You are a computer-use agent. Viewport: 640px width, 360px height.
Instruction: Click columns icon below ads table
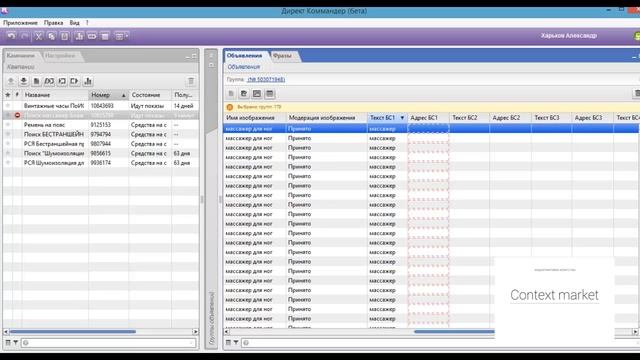tap(228, 343)
